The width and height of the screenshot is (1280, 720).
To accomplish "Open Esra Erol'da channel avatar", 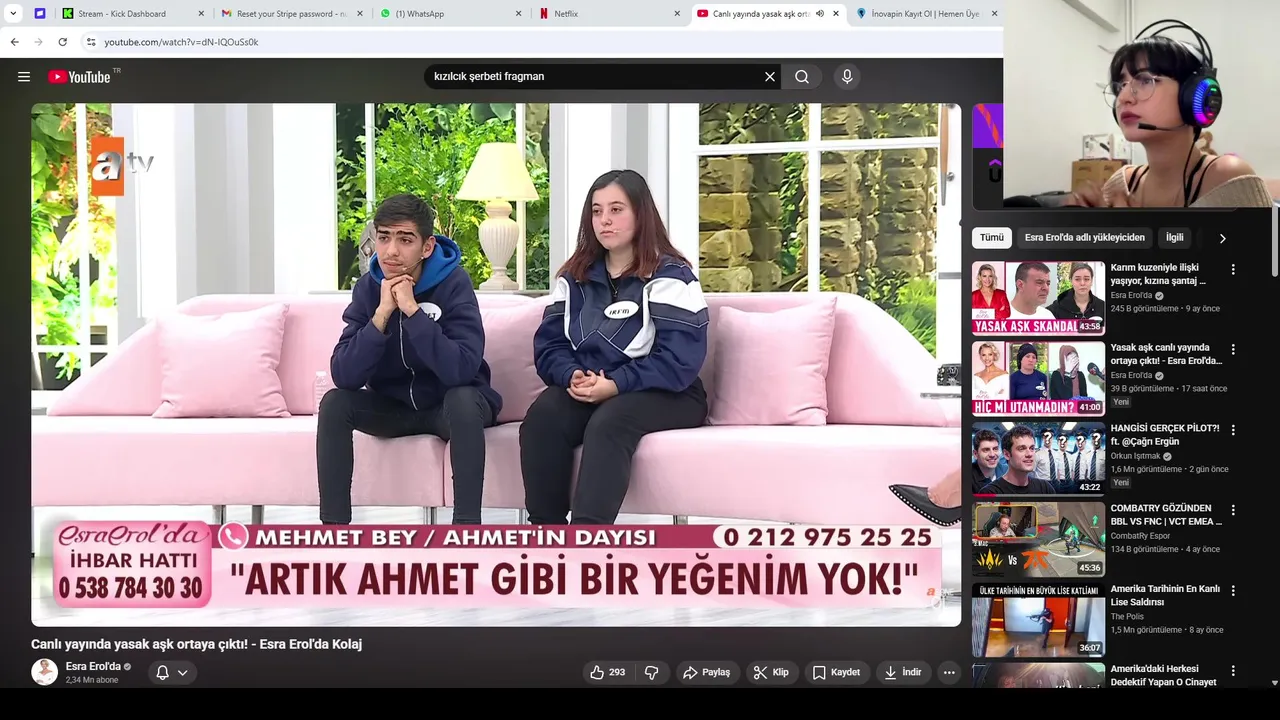I will click(x=44, y=672).
